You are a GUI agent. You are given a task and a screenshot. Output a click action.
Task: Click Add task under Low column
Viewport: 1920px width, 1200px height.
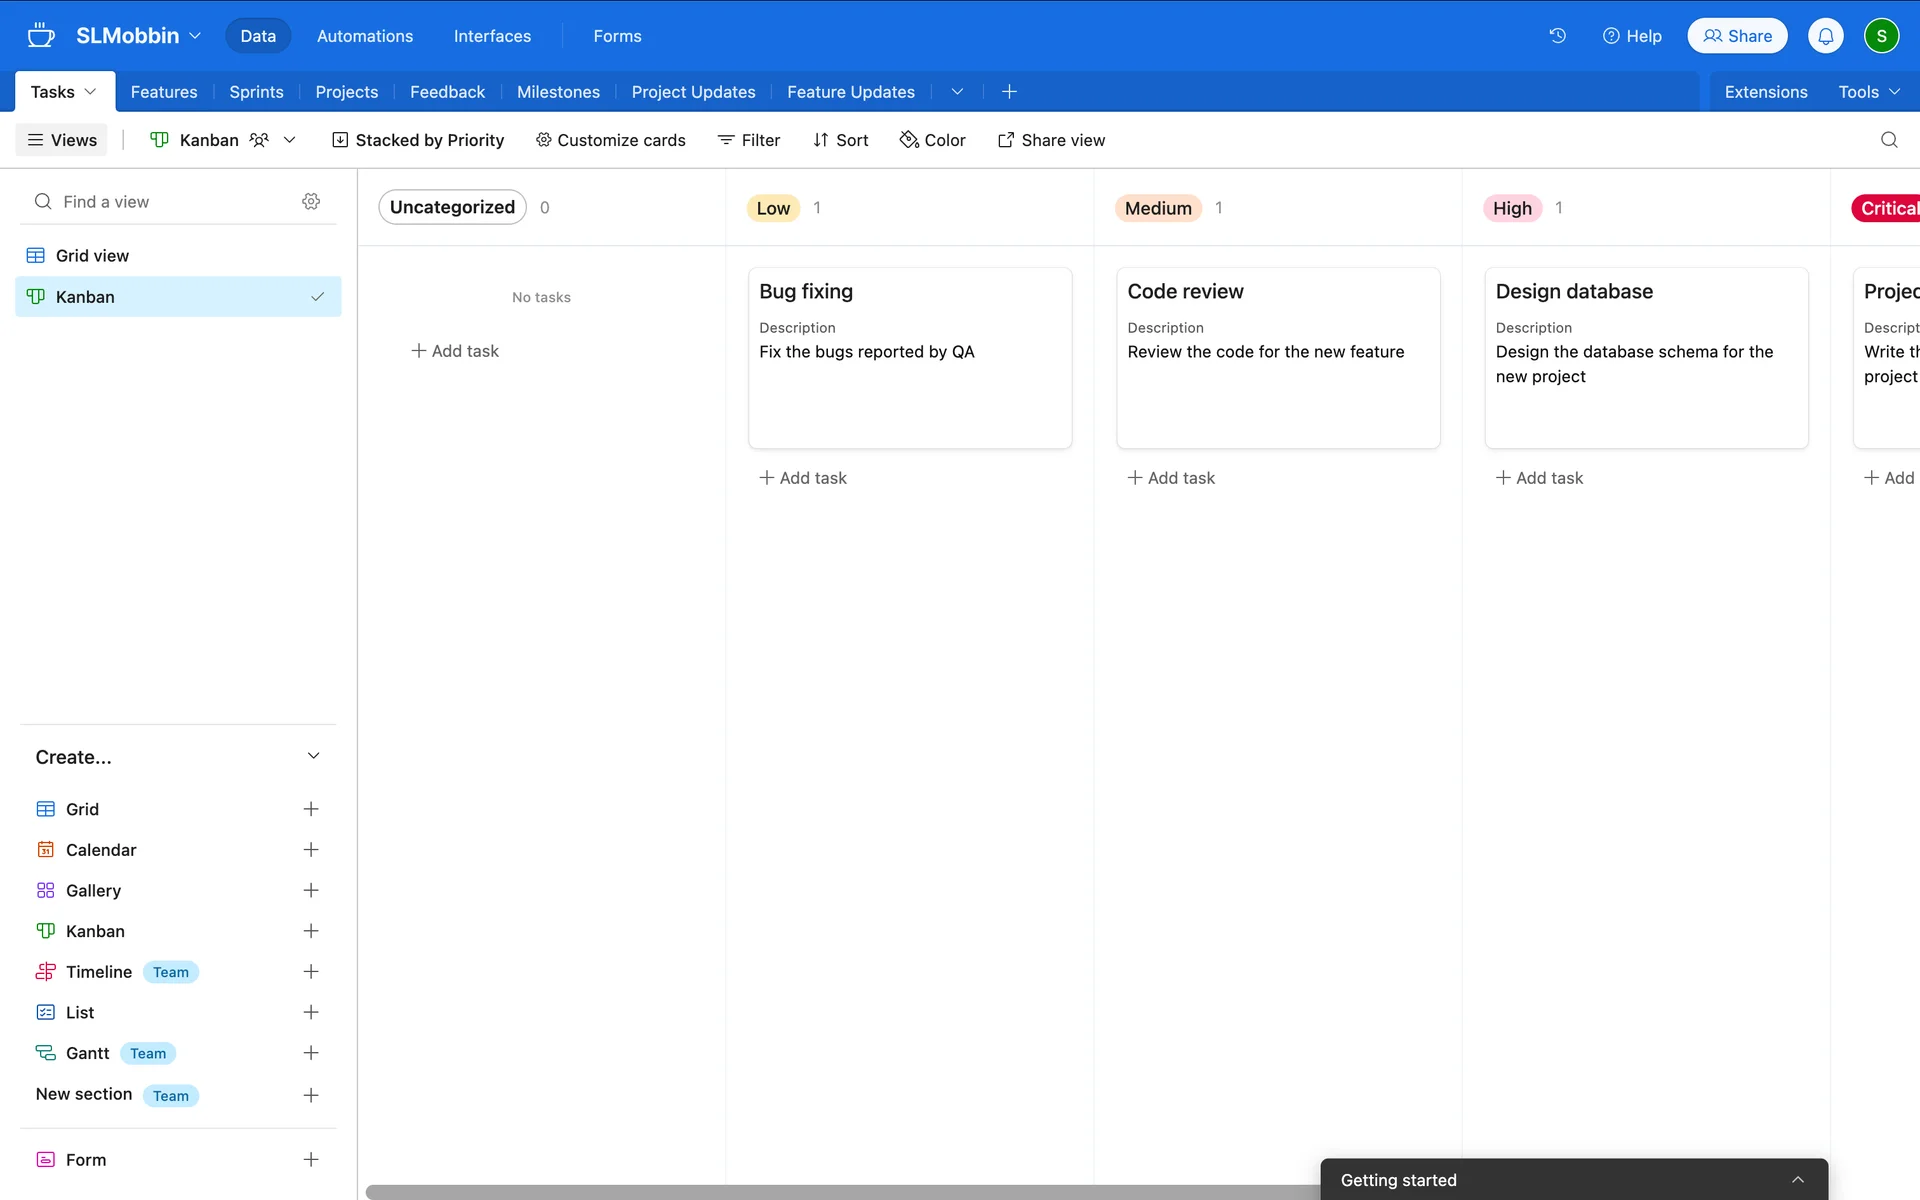coord(803,478)
